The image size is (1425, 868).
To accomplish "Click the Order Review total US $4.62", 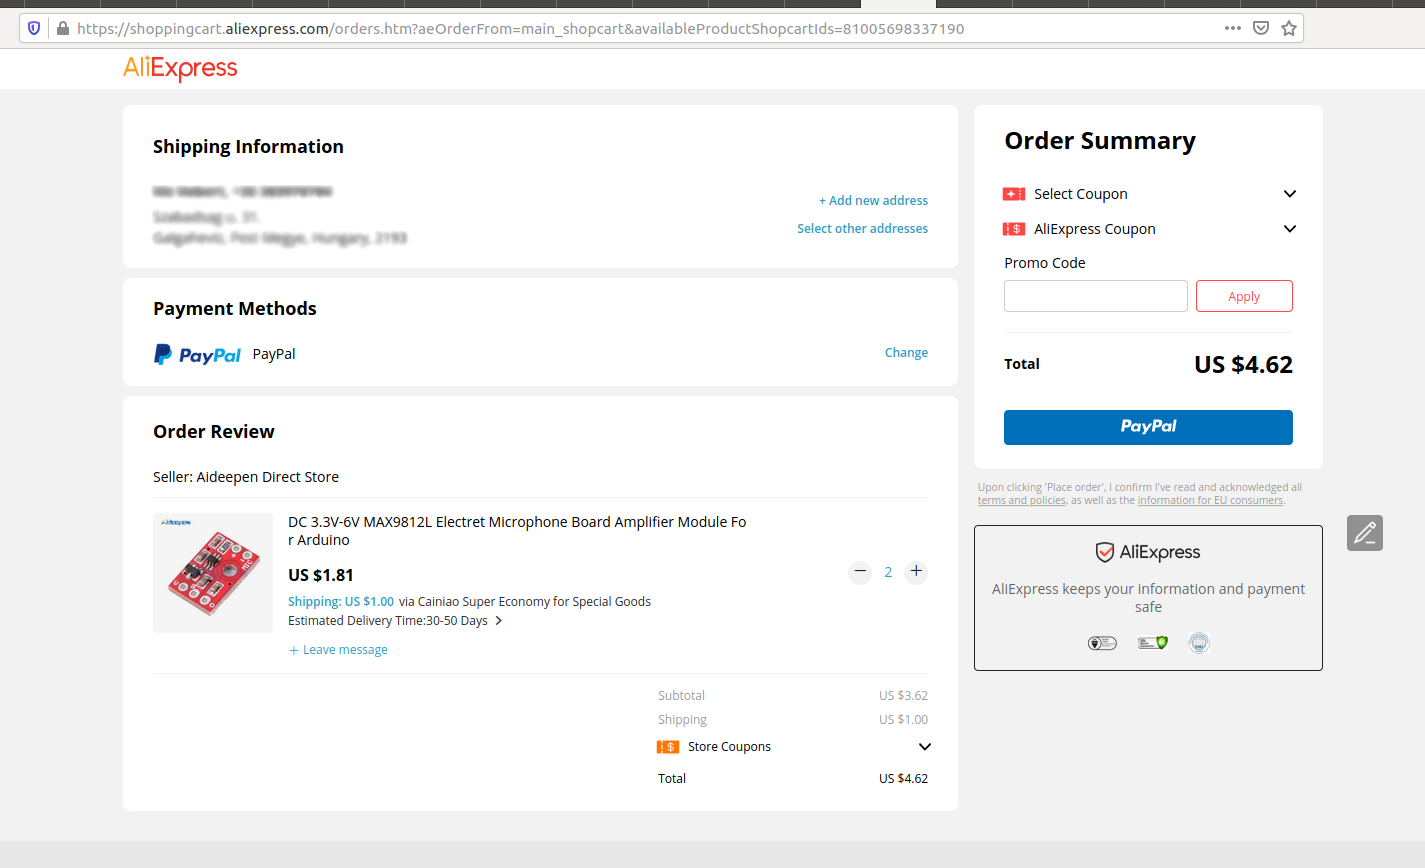I will (x=903, y=779).
